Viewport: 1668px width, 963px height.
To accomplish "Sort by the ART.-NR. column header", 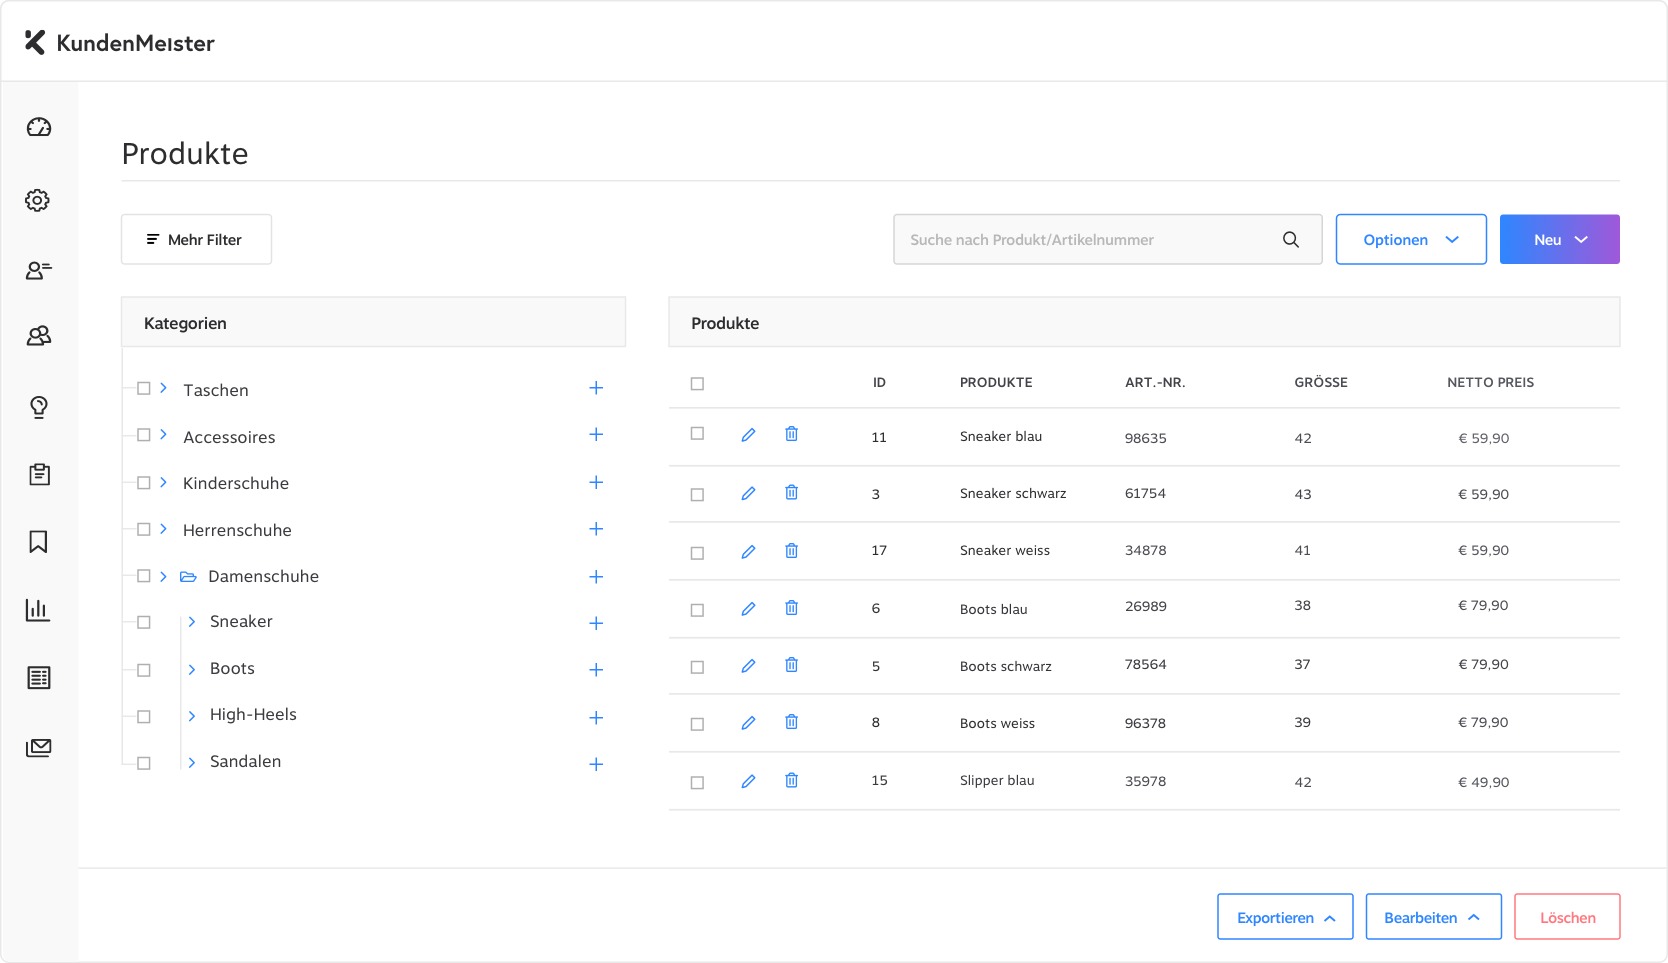I will tap(1155, 383).
